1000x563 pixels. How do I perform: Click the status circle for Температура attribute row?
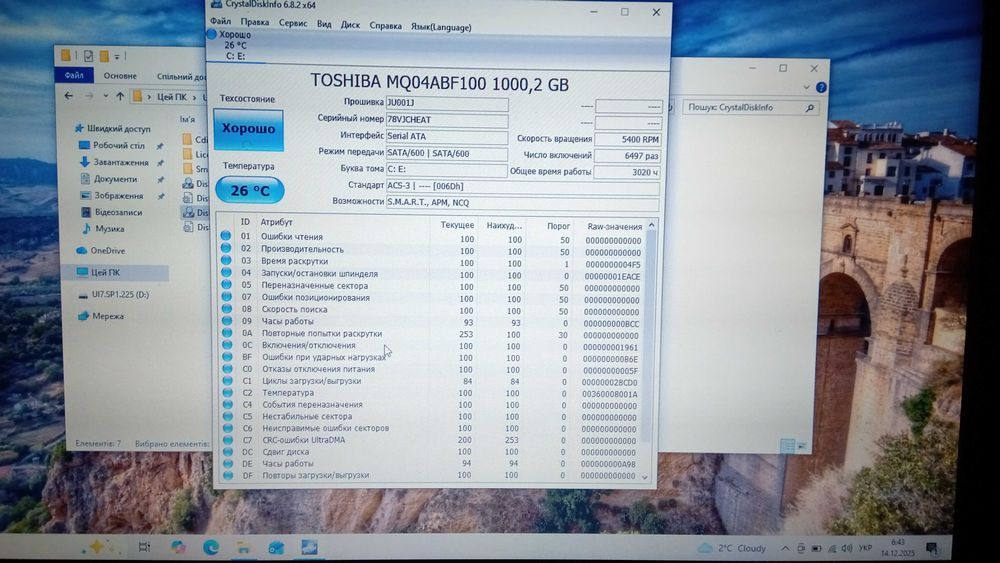[227, 392]
